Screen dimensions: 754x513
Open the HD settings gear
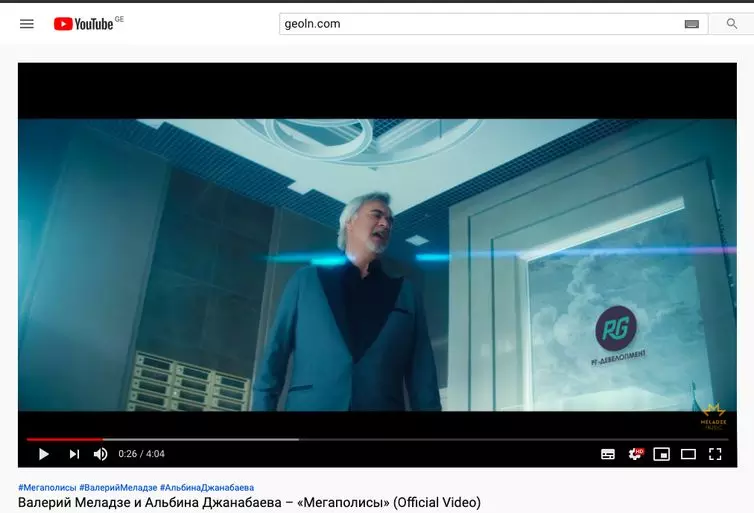tap(635, 454)
